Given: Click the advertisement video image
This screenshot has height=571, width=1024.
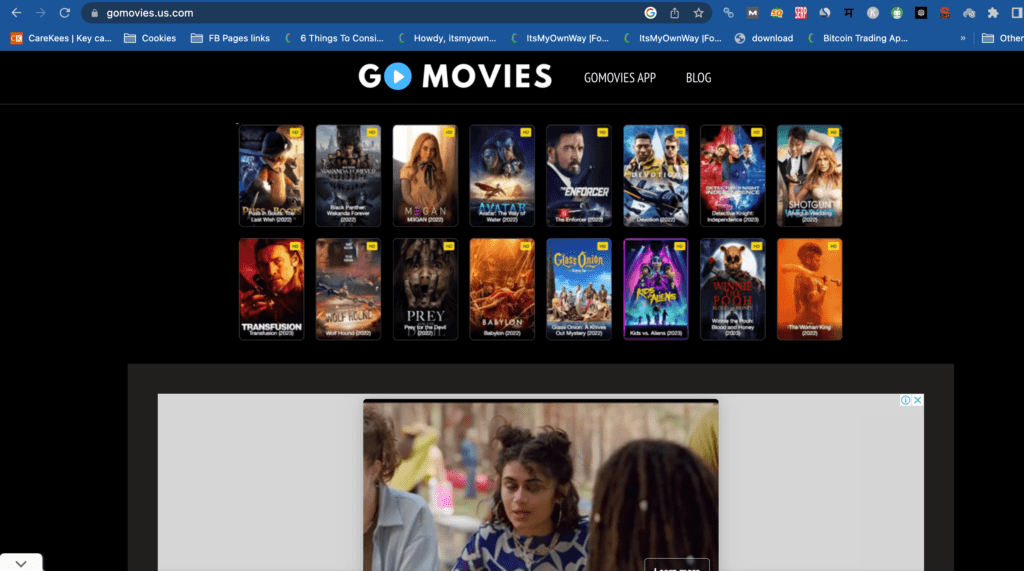Looking at the screenshot, I should [541, 485].
